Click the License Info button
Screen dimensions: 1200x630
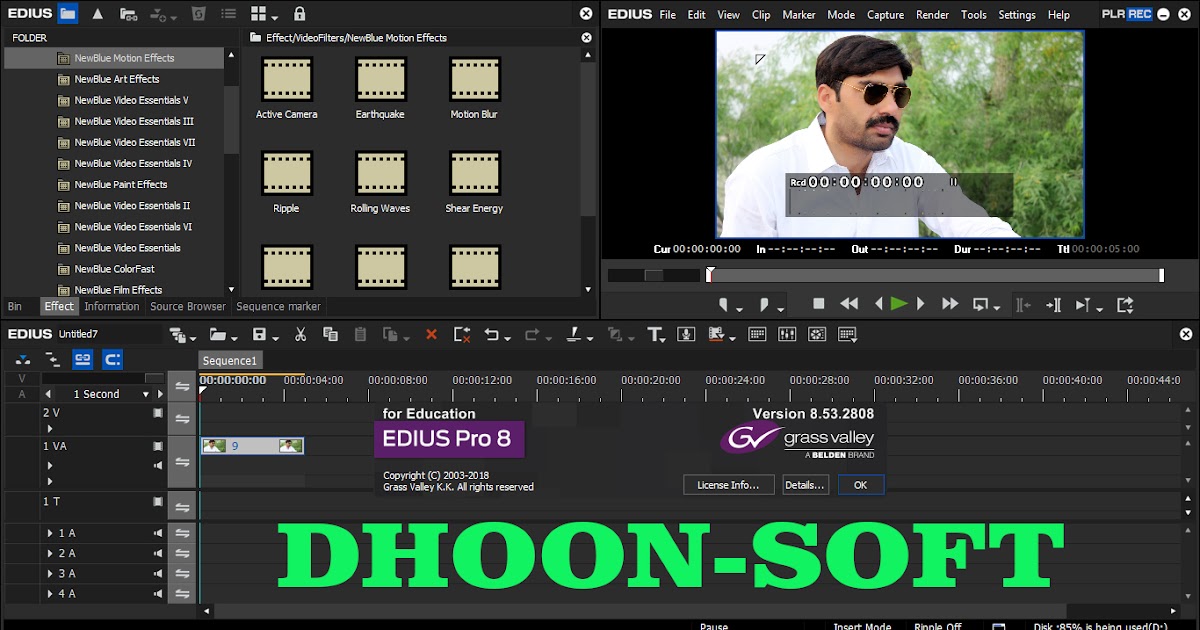[x=728, y=485]
